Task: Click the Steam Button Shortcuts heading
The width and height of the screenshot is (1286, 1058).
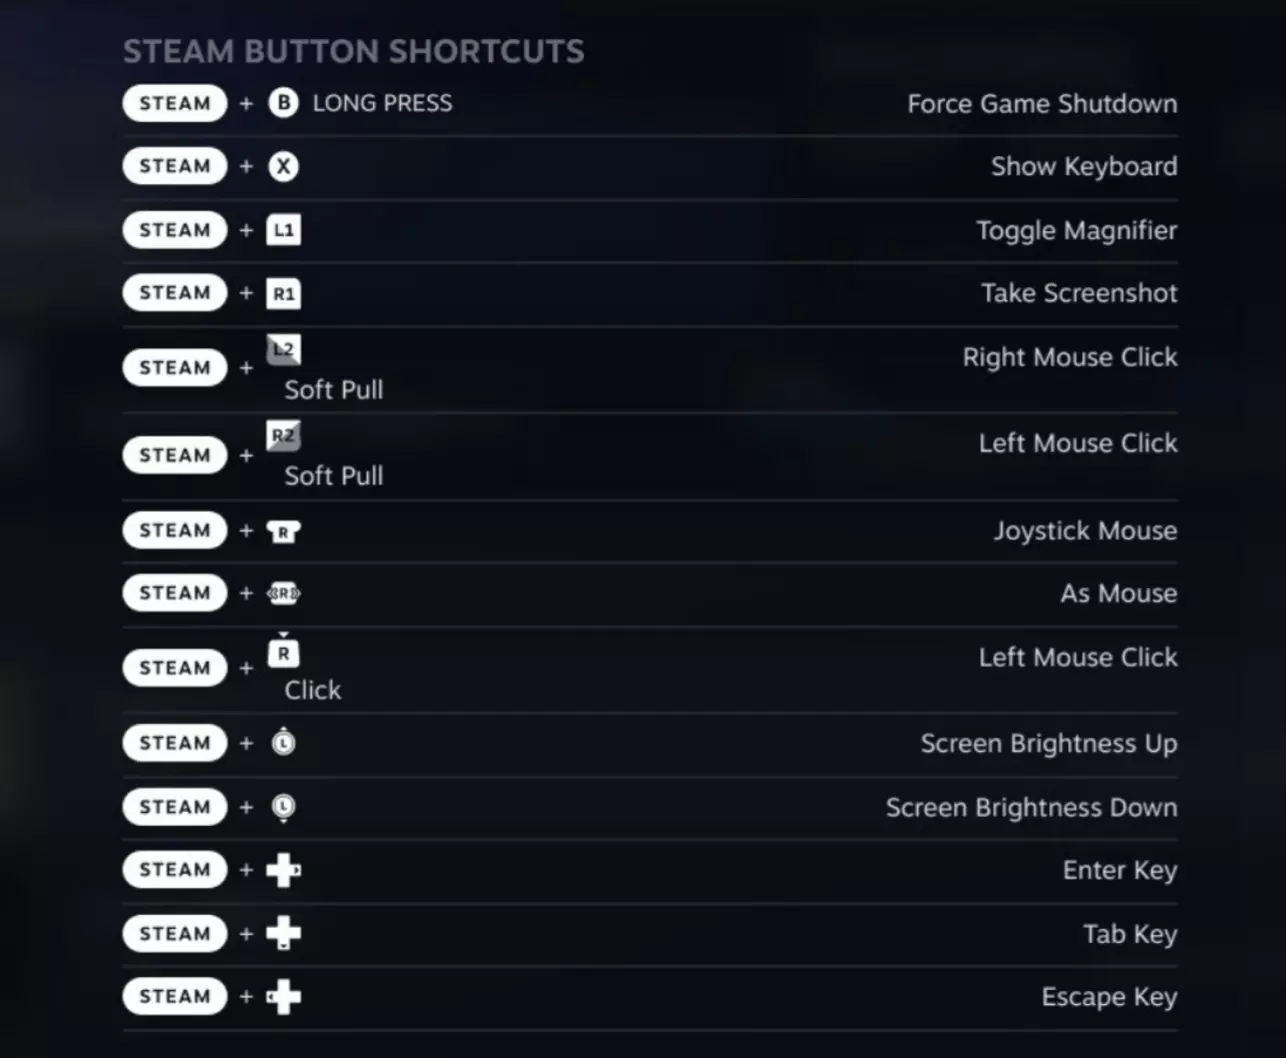Action: (x=353, y=52)
